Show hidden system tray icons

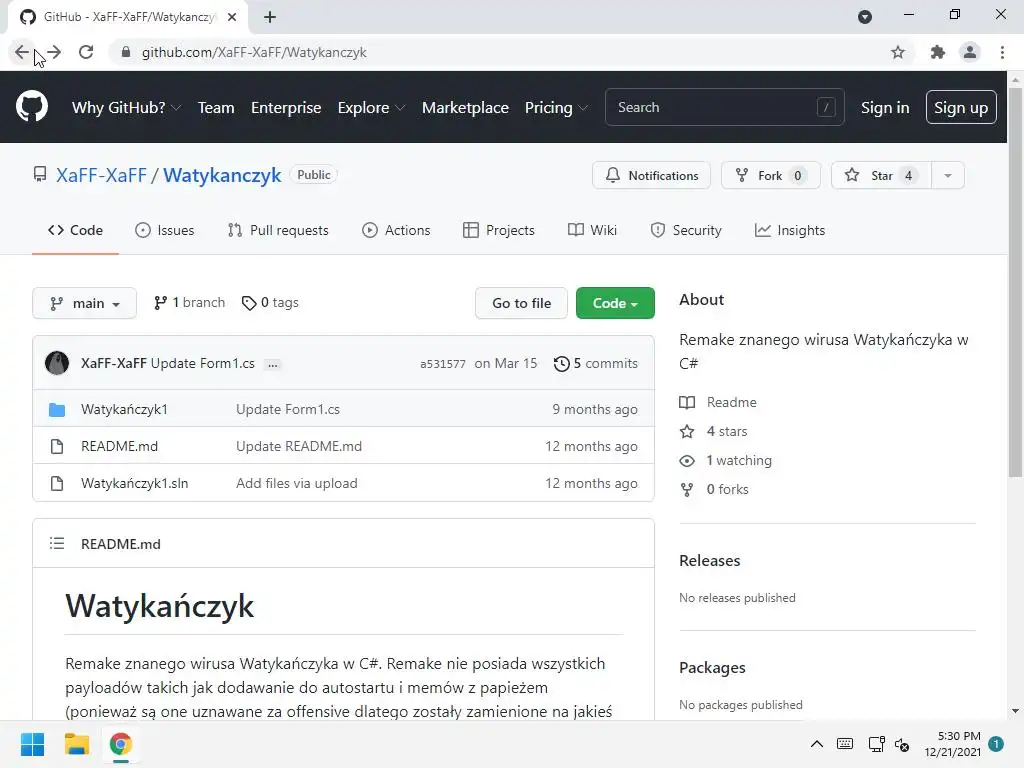[x=816, y=744]
